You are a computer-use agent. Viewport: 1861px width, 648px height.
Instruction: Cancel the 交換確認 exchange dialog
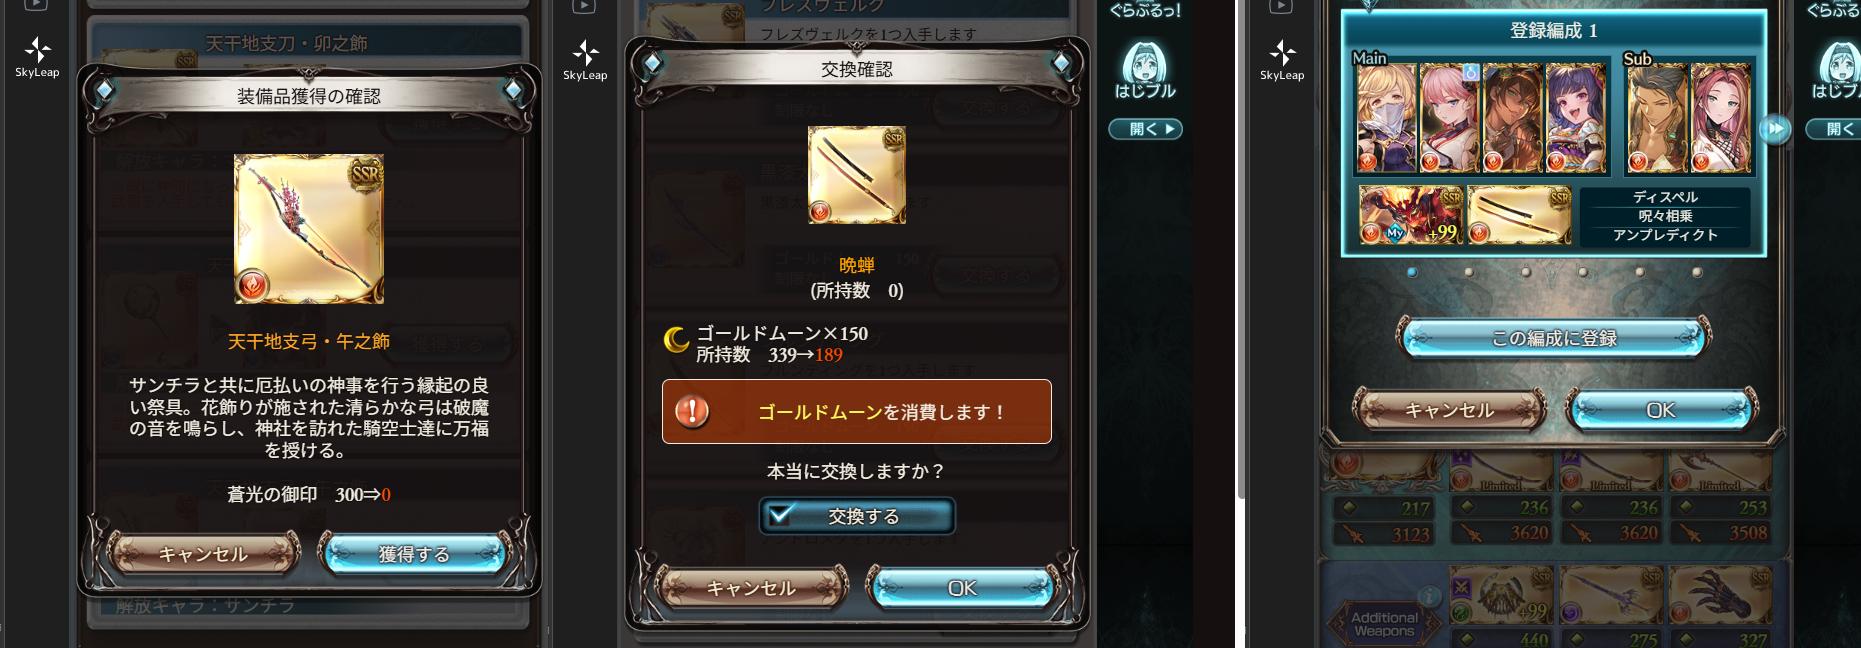(751, 588)
